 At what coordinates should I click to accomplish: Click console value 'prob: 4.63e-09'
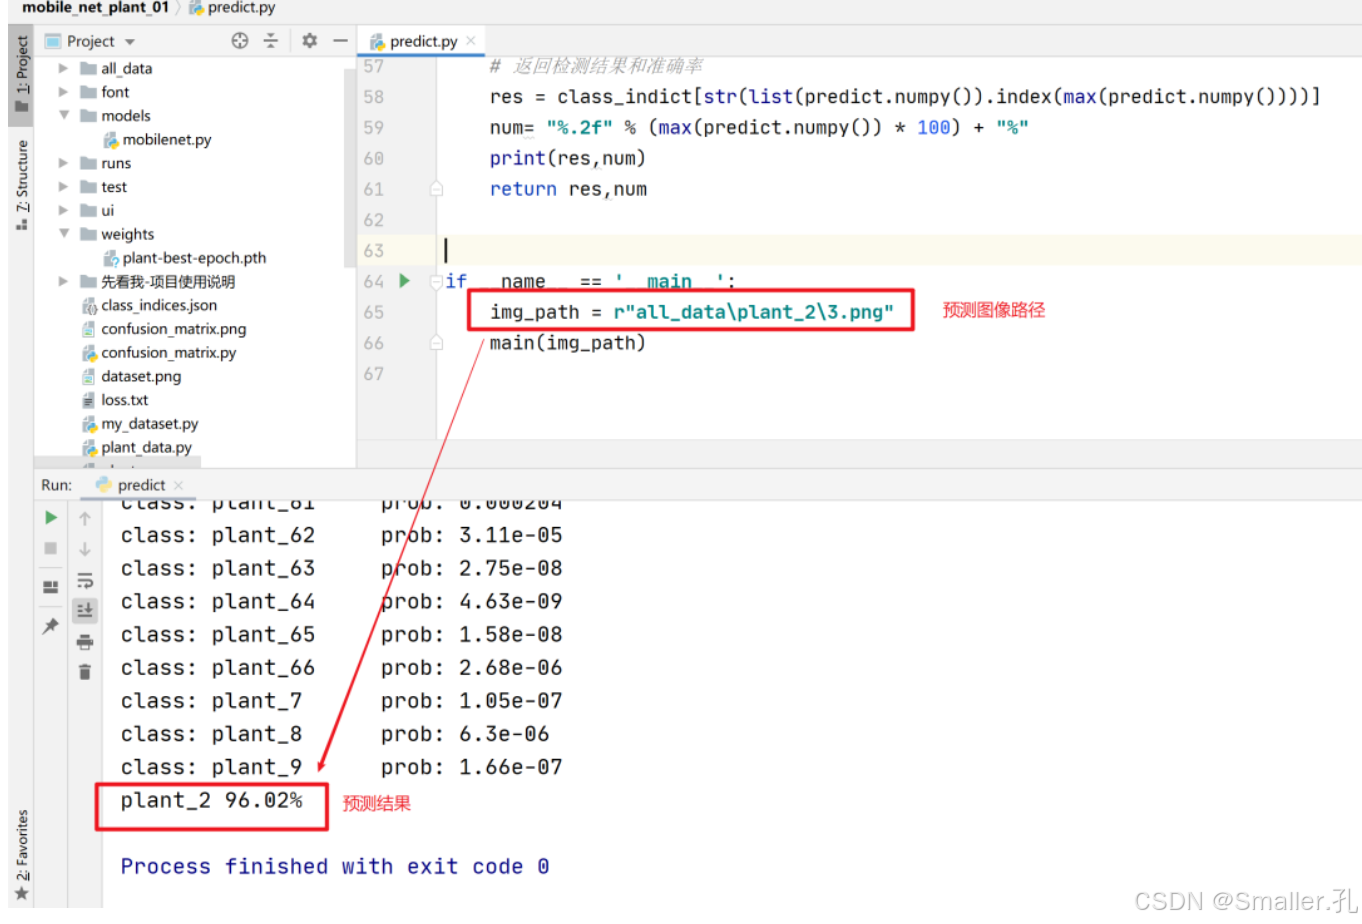tap(471, 601)
